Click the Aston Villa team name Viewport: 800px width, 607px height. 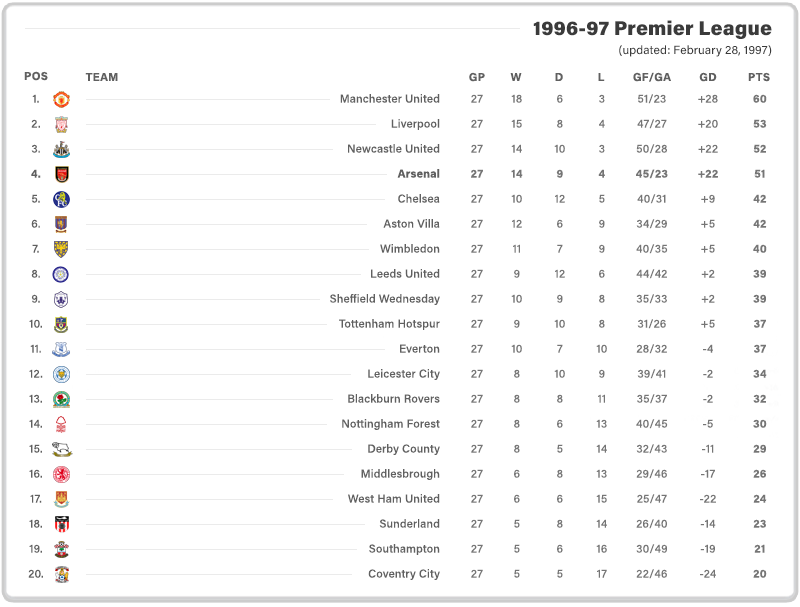[x=411, y=224]
